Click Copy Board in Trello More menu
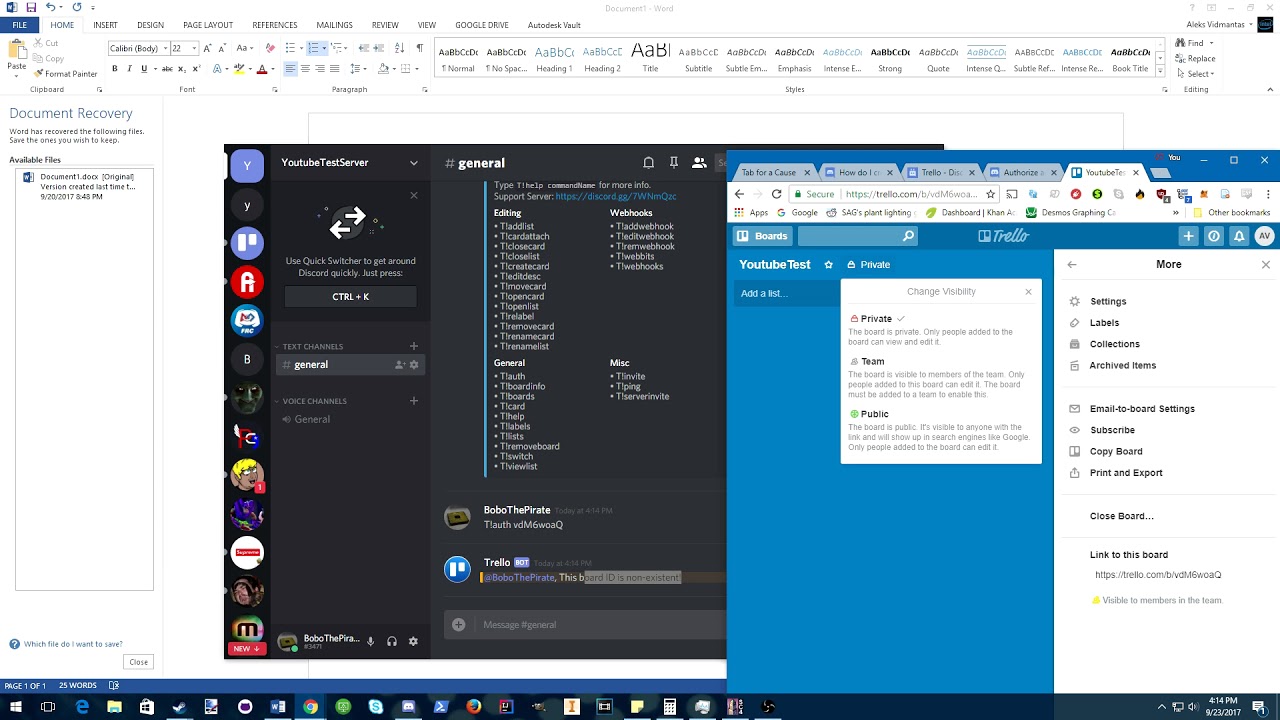 click(1116, 452)
